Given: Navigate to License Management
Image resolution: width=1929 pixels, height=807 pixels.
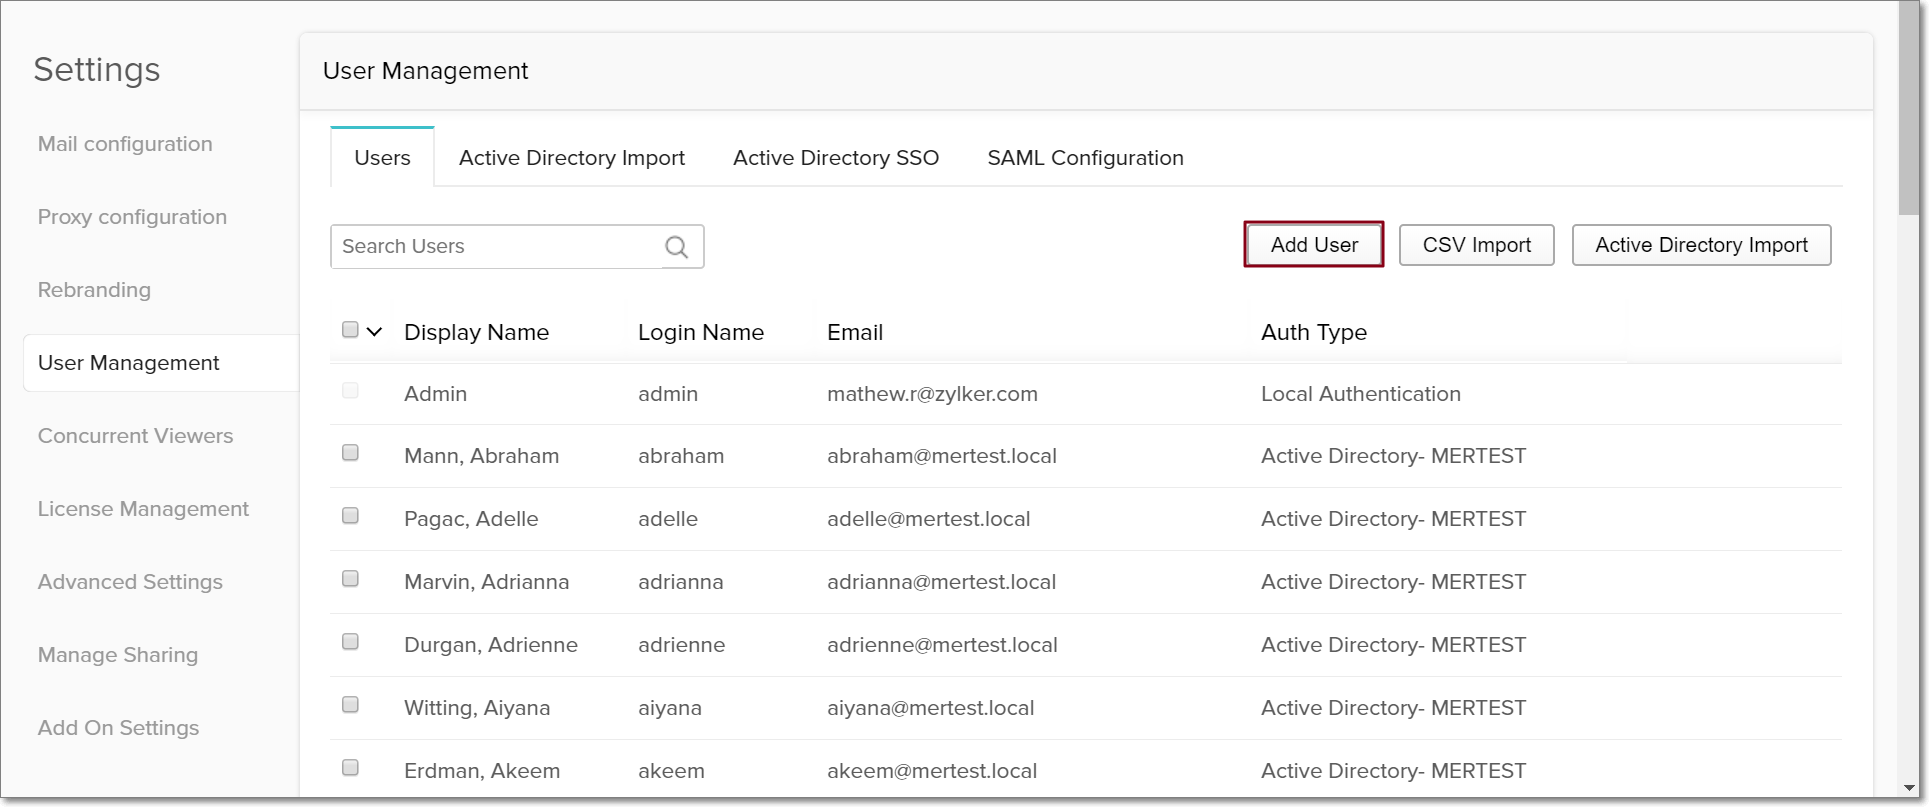Looking at the screenshot, I should tap(143, 509).
